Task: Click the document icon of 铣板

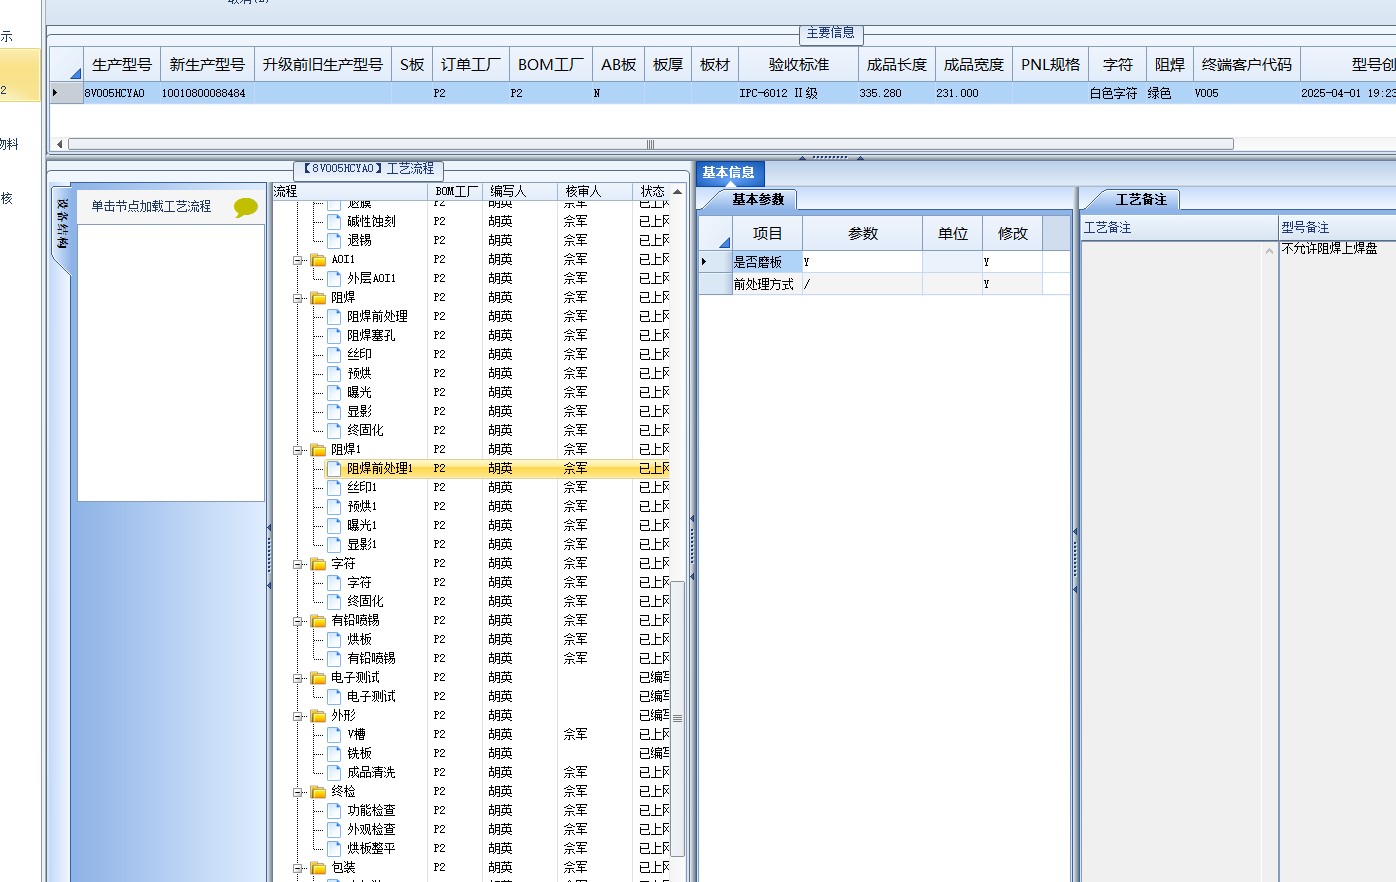Action: pyautogui.click(x=334, y=753)
